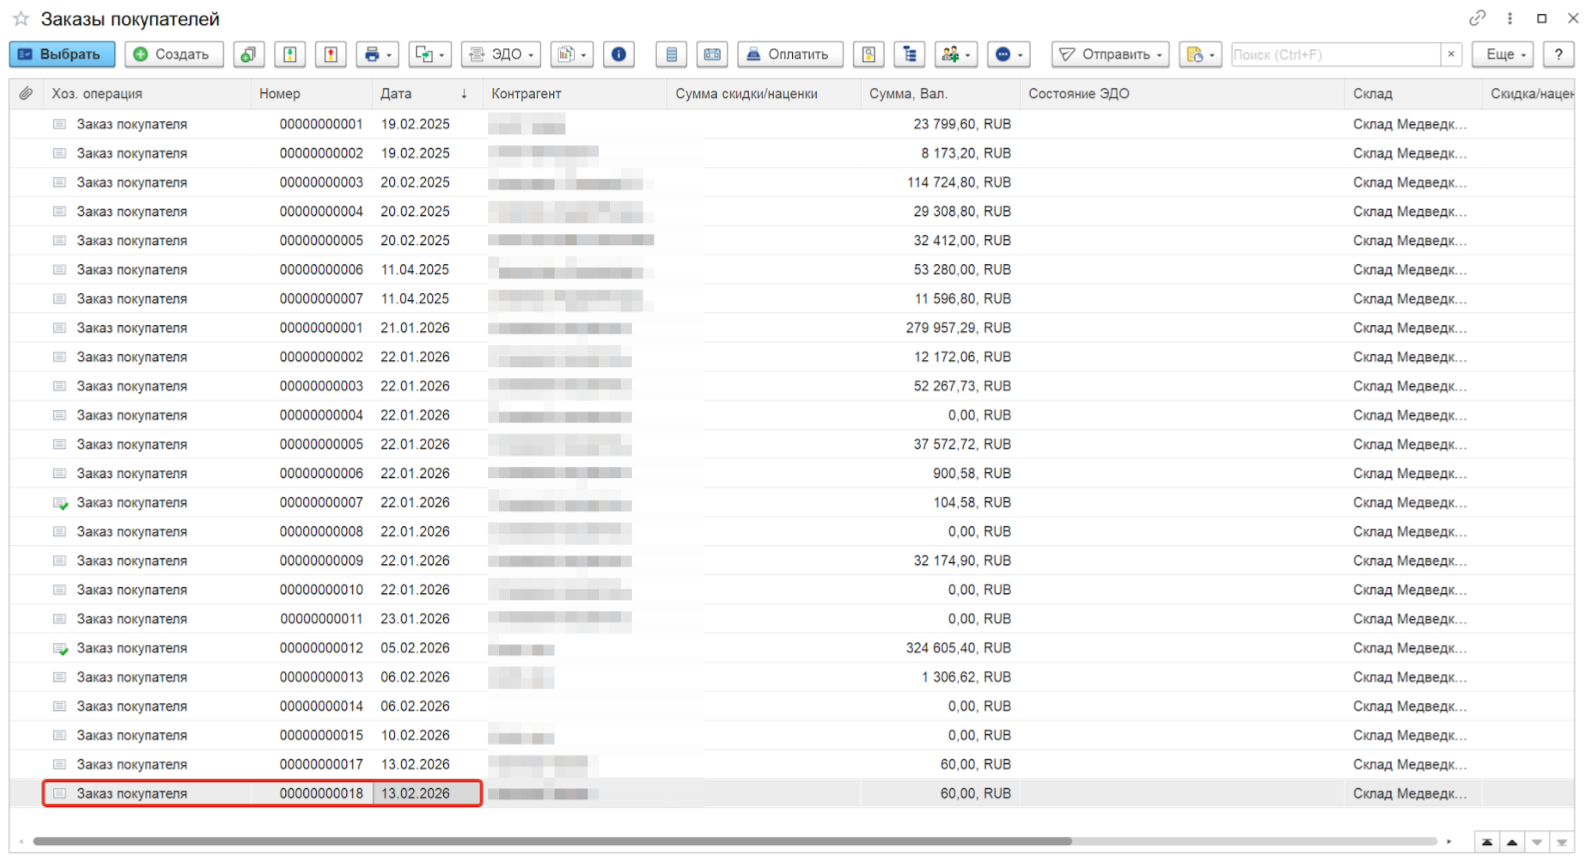
Task: Expand the print dropdown
Action: point(379,54)
